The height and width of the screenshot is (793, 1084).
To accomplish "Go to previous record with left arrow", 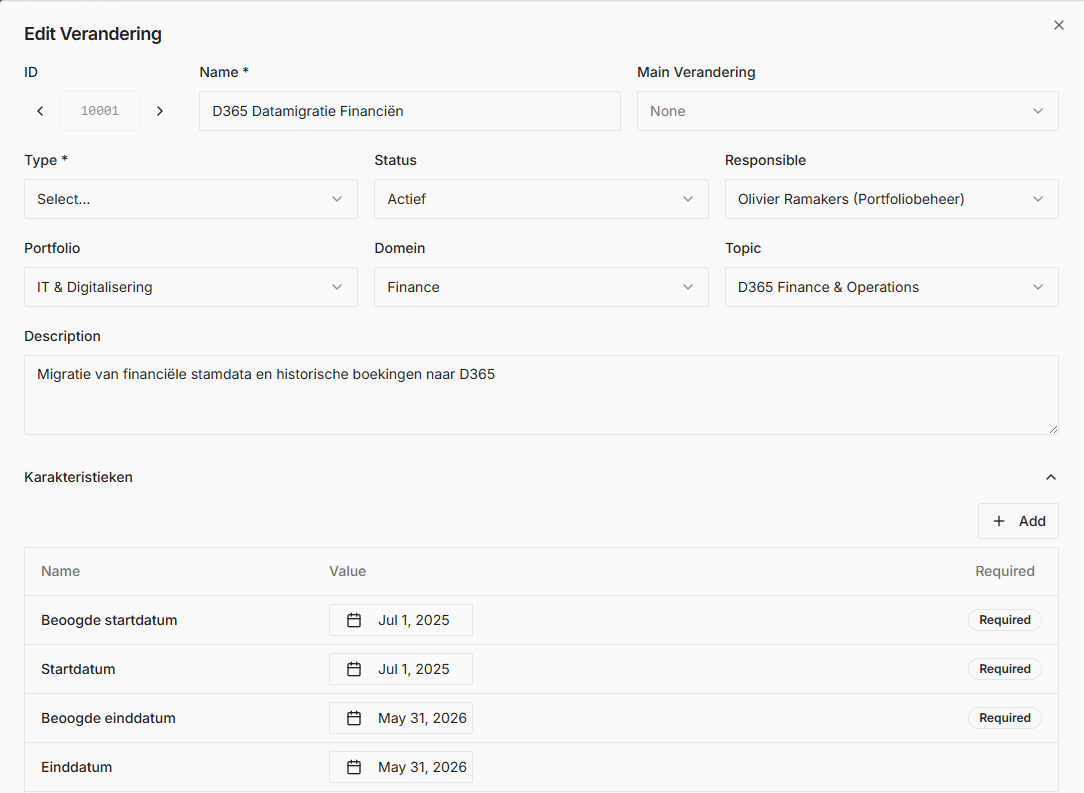I will (x=40, y=111).
